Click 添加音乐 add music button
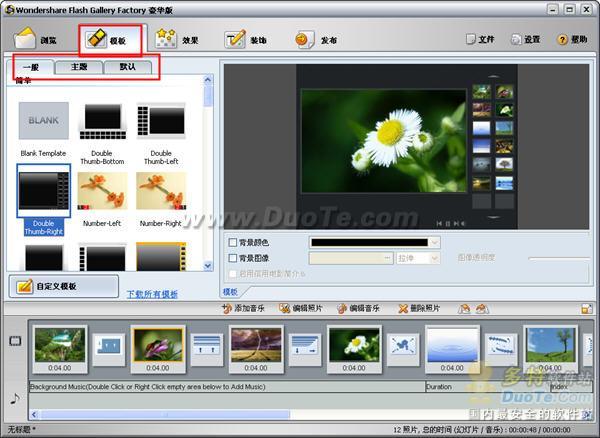This screenshot has height=438, width=600. [x=243, y=308]
